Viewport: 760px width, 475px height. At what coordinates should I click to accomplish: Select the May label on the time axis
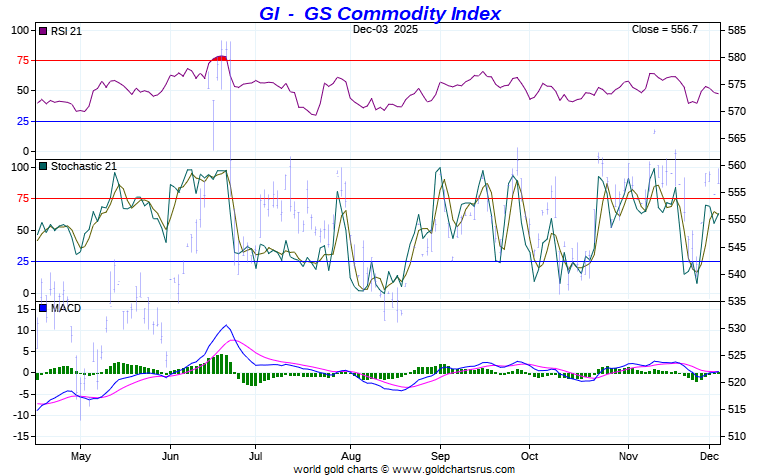tap(81, 455)
